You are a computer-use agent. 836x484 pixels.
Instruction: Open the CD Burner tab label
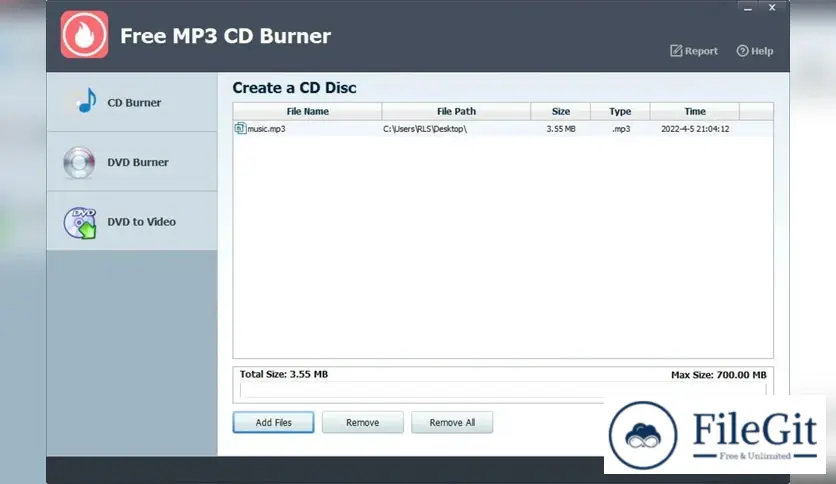coord(134,103)
